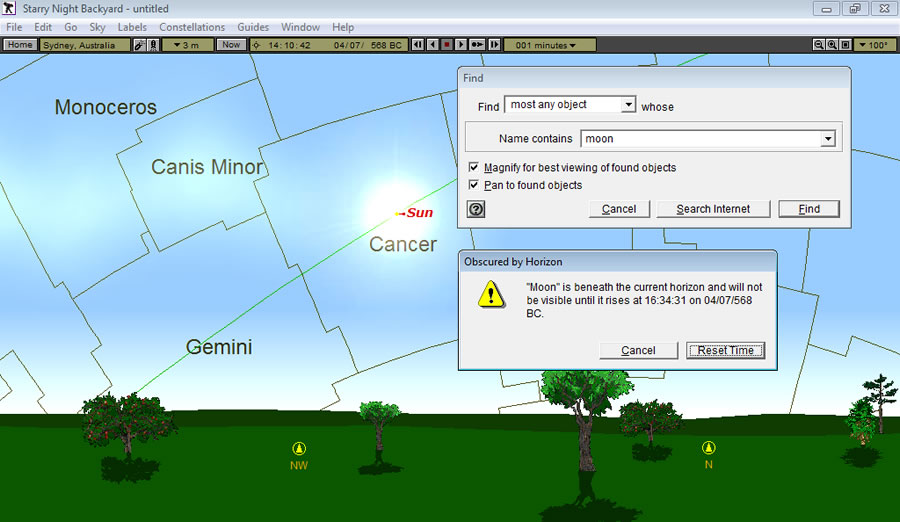900x522 pixels.
Task: Open the Sky menu
Action: (97, 27)
